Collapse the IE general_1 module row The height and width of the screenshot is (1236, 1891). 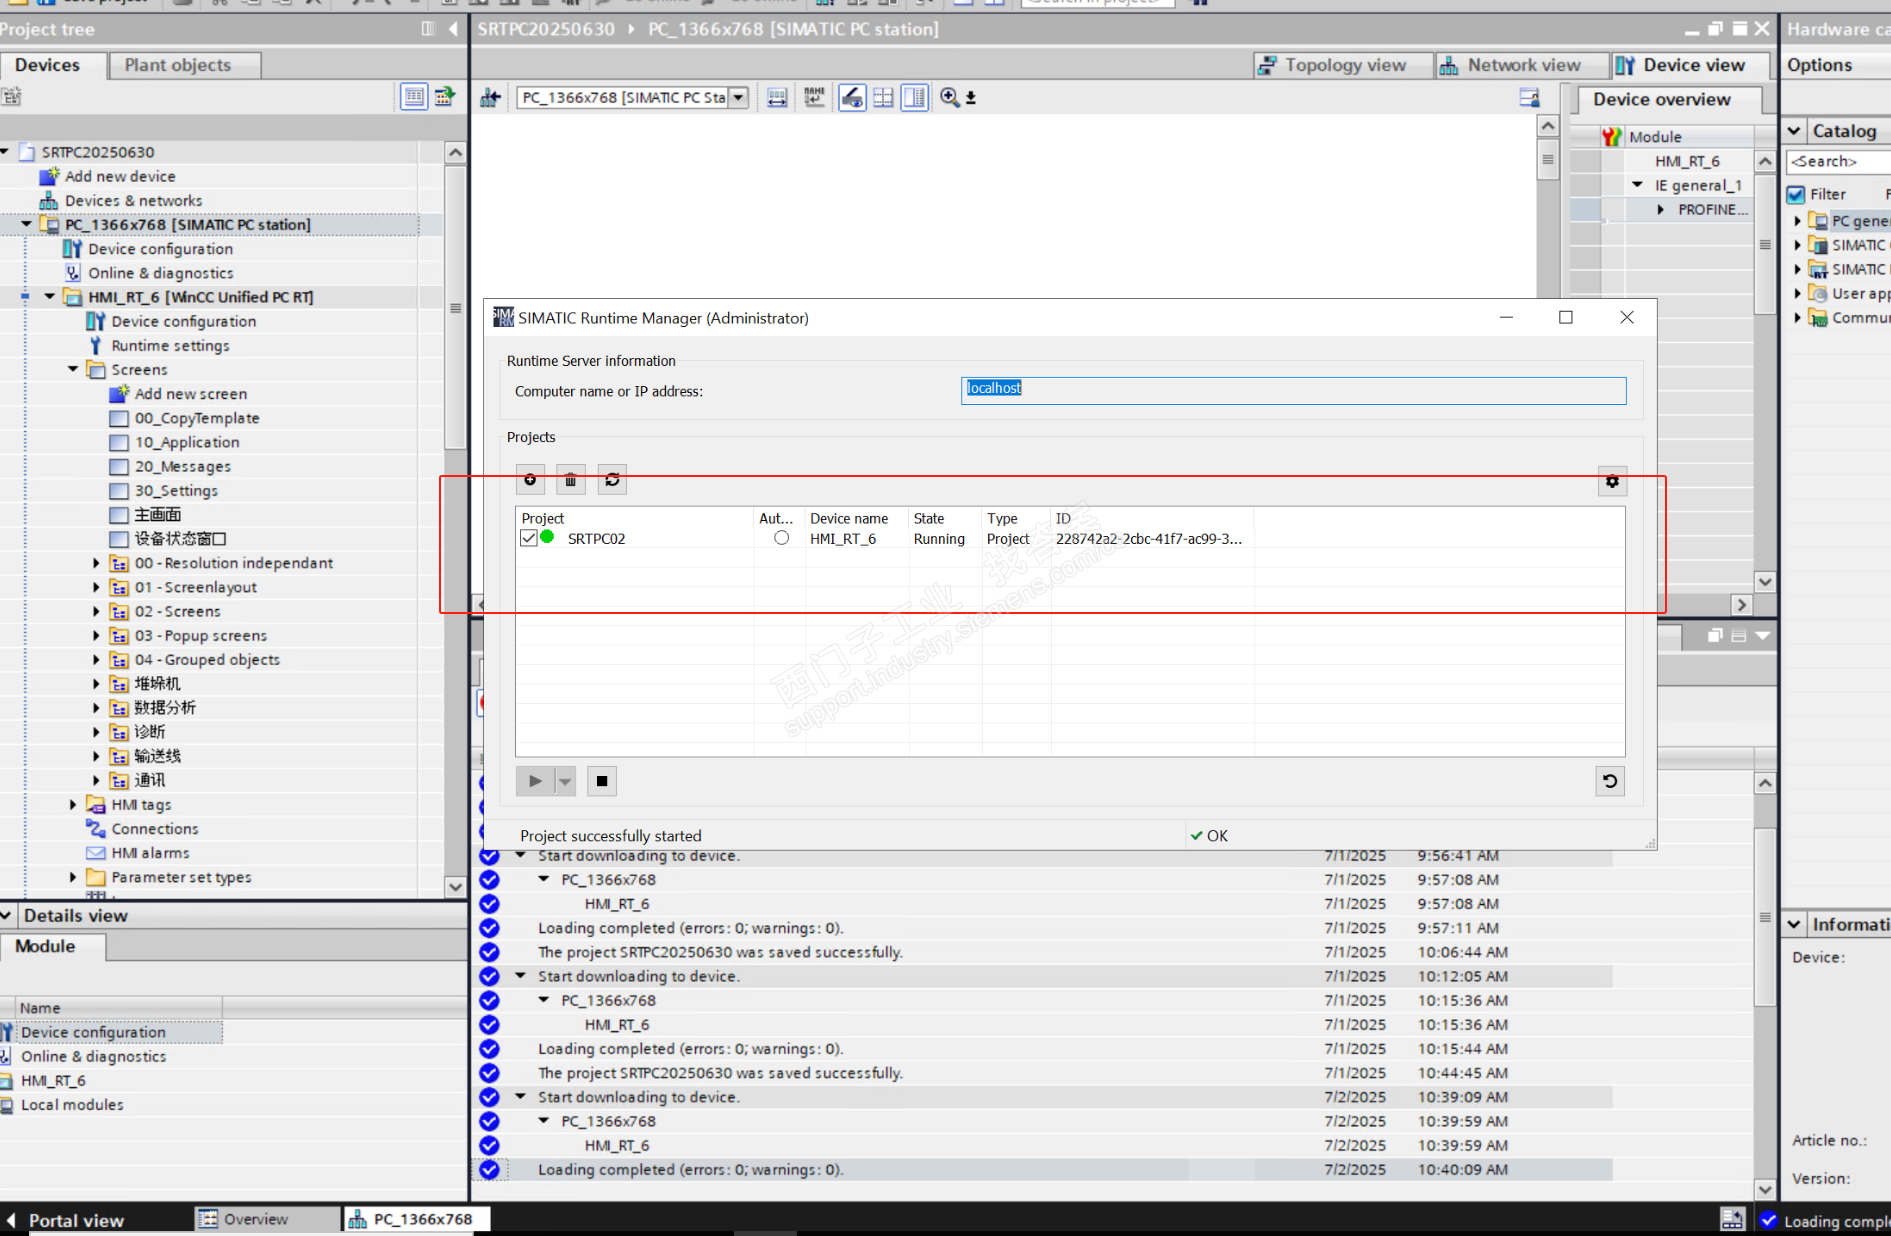point(1637,185)
